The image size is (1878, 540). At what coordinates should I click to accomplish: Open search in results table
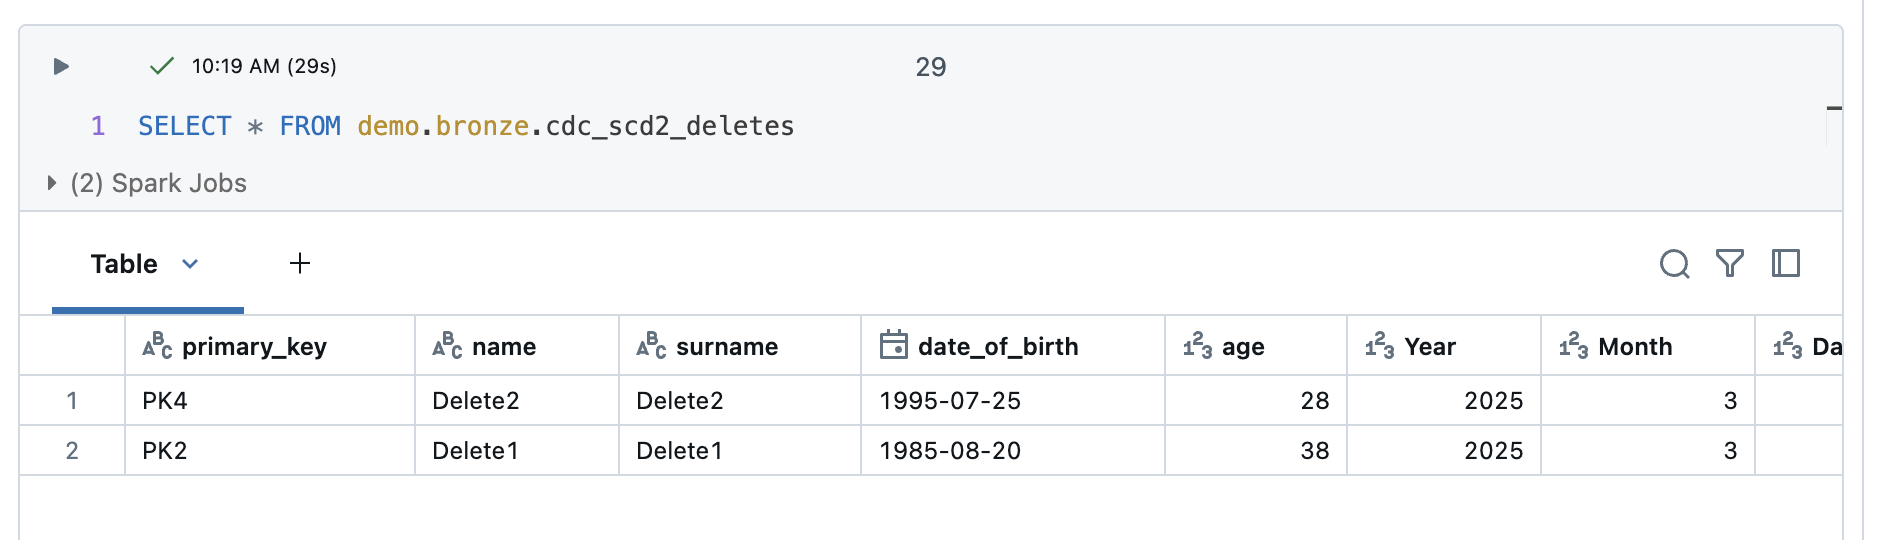point(1674,264)
